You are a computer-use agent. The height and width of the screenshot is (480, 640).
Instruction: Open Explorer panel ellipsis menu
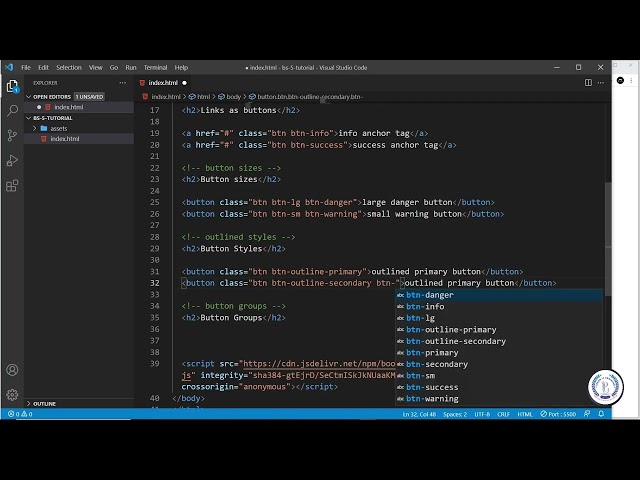[x=122, y=82]
